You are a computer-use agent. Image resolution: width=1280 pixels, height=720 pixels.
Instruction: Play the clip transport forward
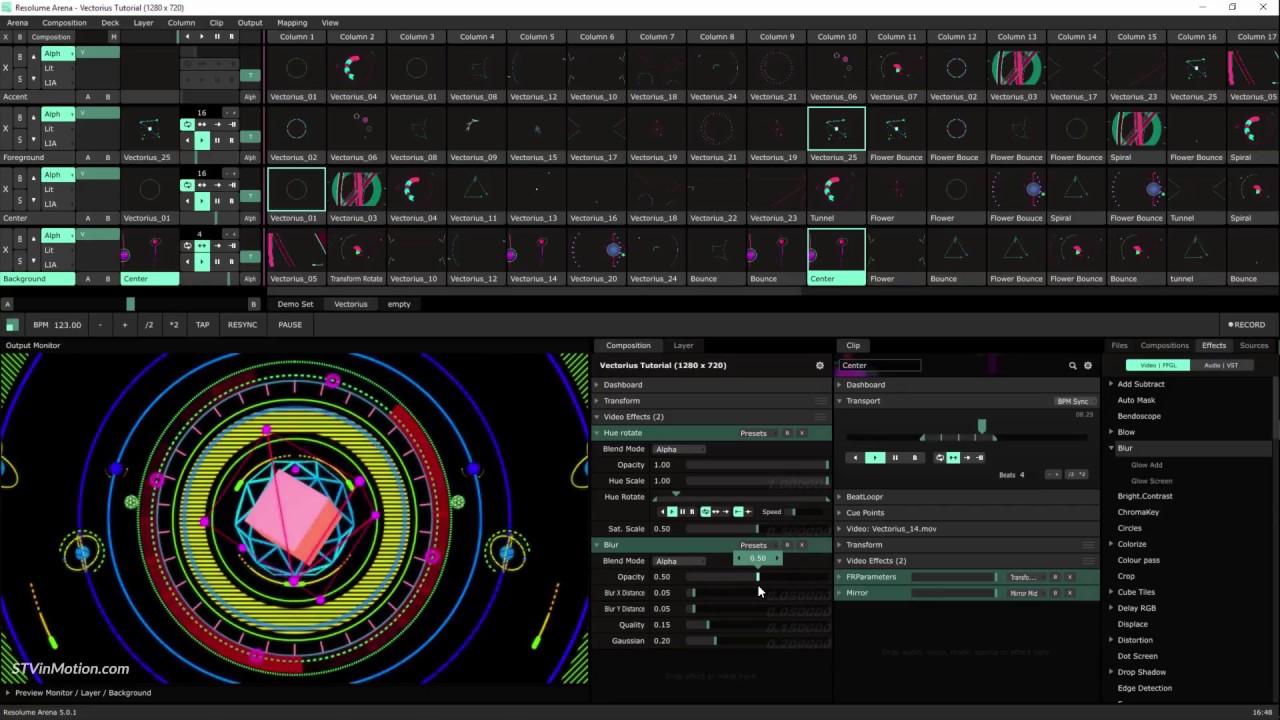click(875, 458)
